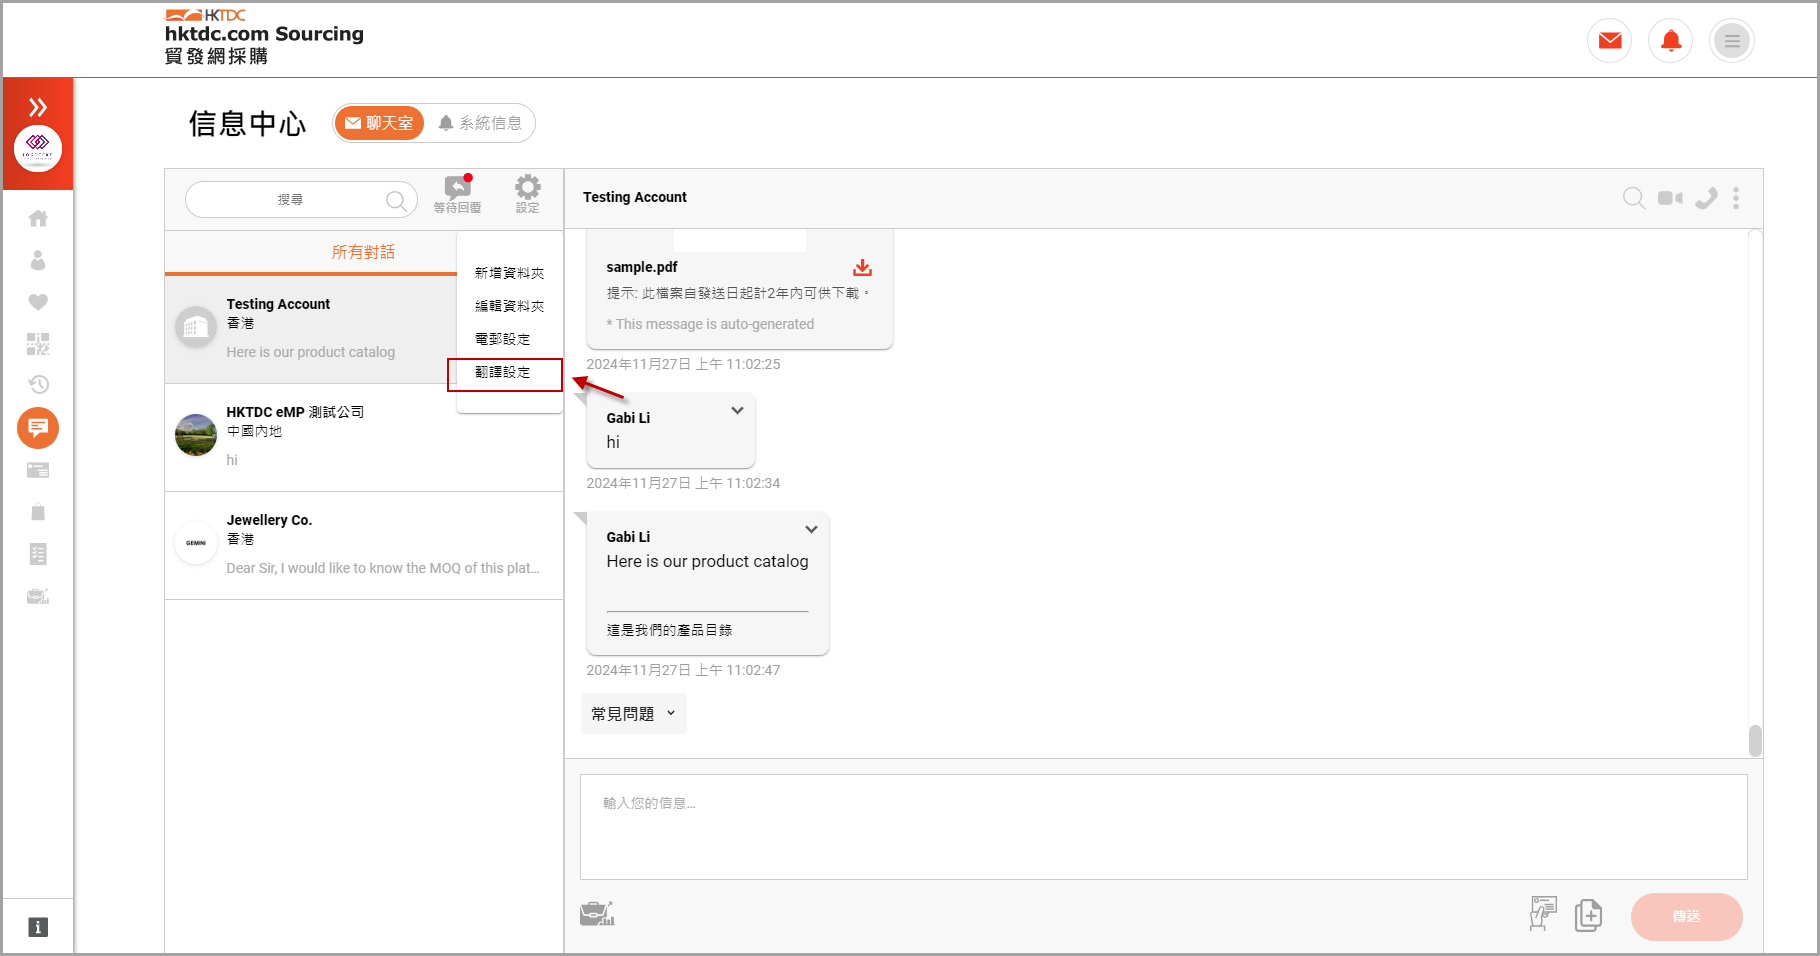Expand options for 'Here is our product catalog' message

tap(811, 529)
